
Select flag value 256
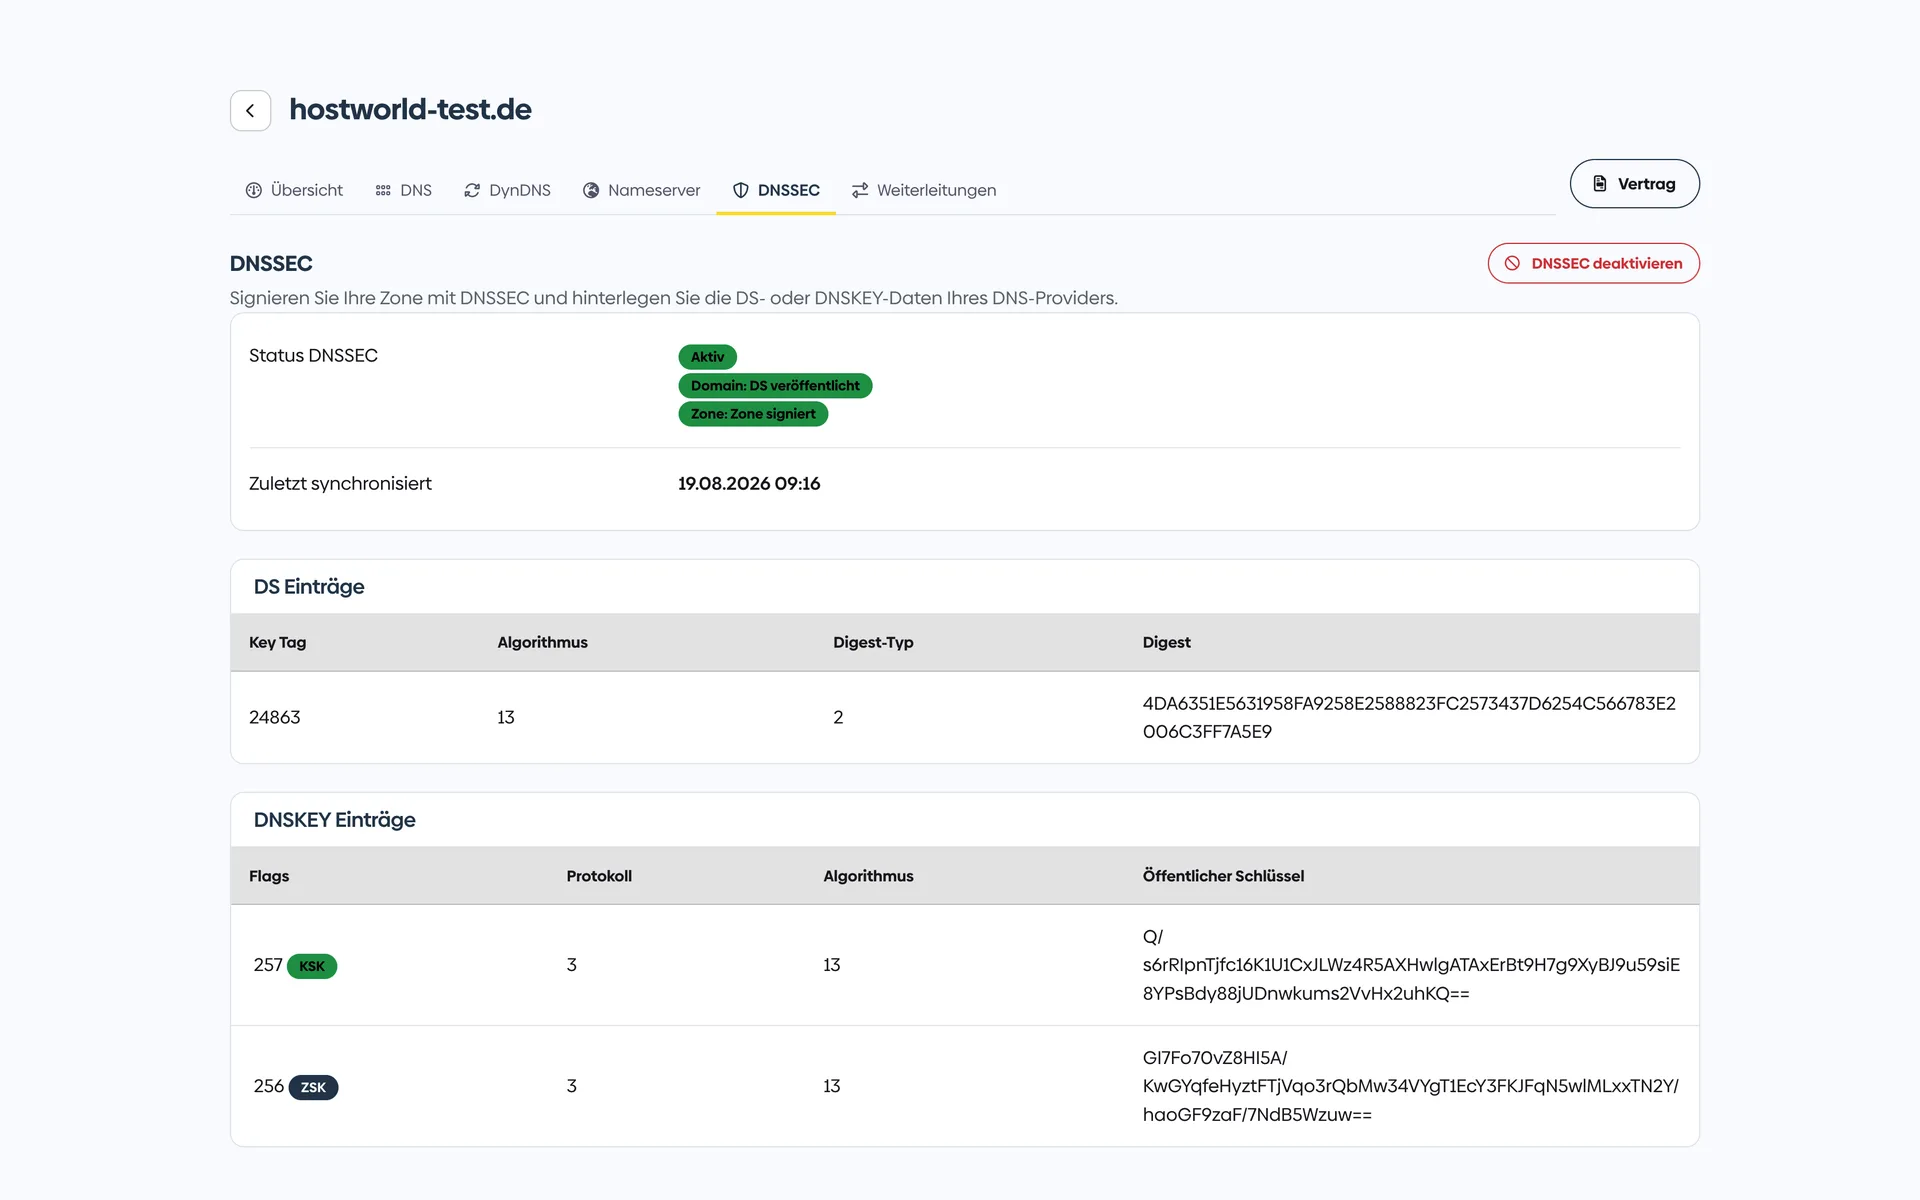click(269, 1086)
